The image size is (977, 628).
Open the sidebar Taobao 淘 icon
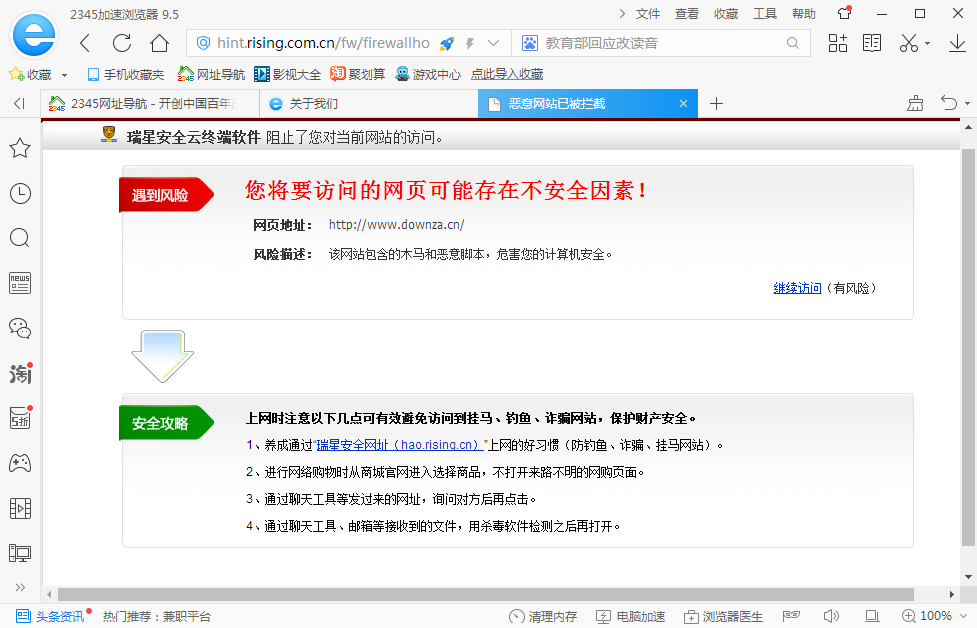coord(21,373)
